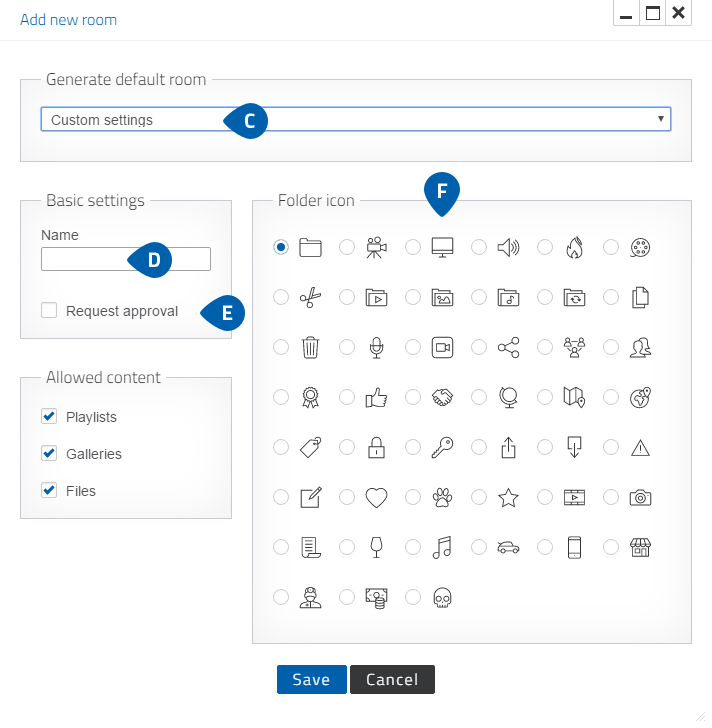
Task: Maximize the Add new room dialog
Action: (x=653, y=13)
